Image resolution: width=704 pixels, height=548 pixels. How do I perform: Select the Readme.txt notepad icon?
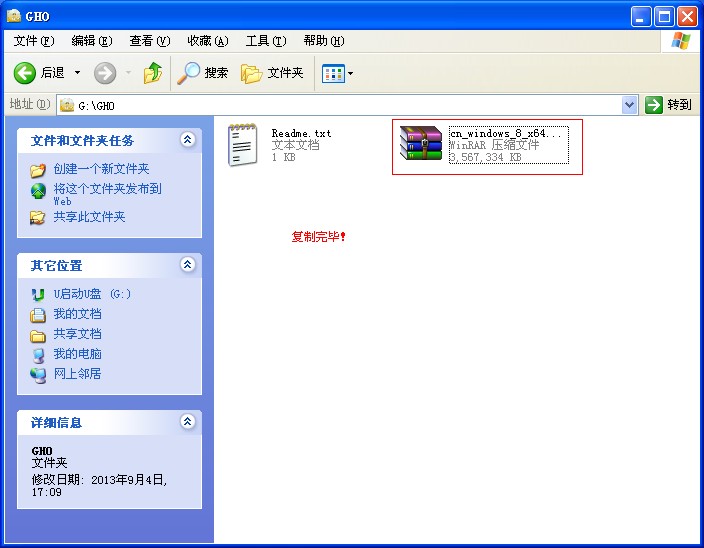[242, 145]
